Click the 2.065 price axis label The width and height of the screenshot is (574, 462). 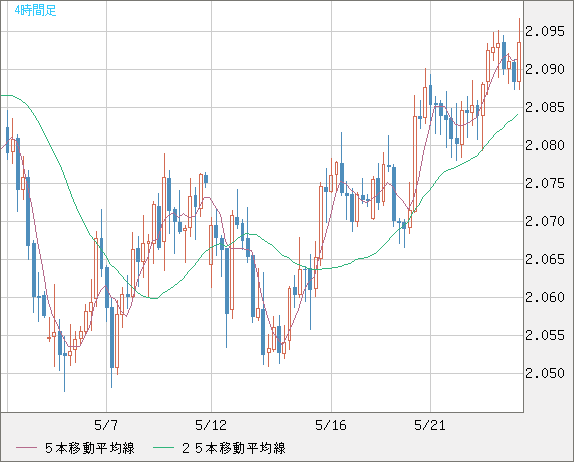point(545,260)
